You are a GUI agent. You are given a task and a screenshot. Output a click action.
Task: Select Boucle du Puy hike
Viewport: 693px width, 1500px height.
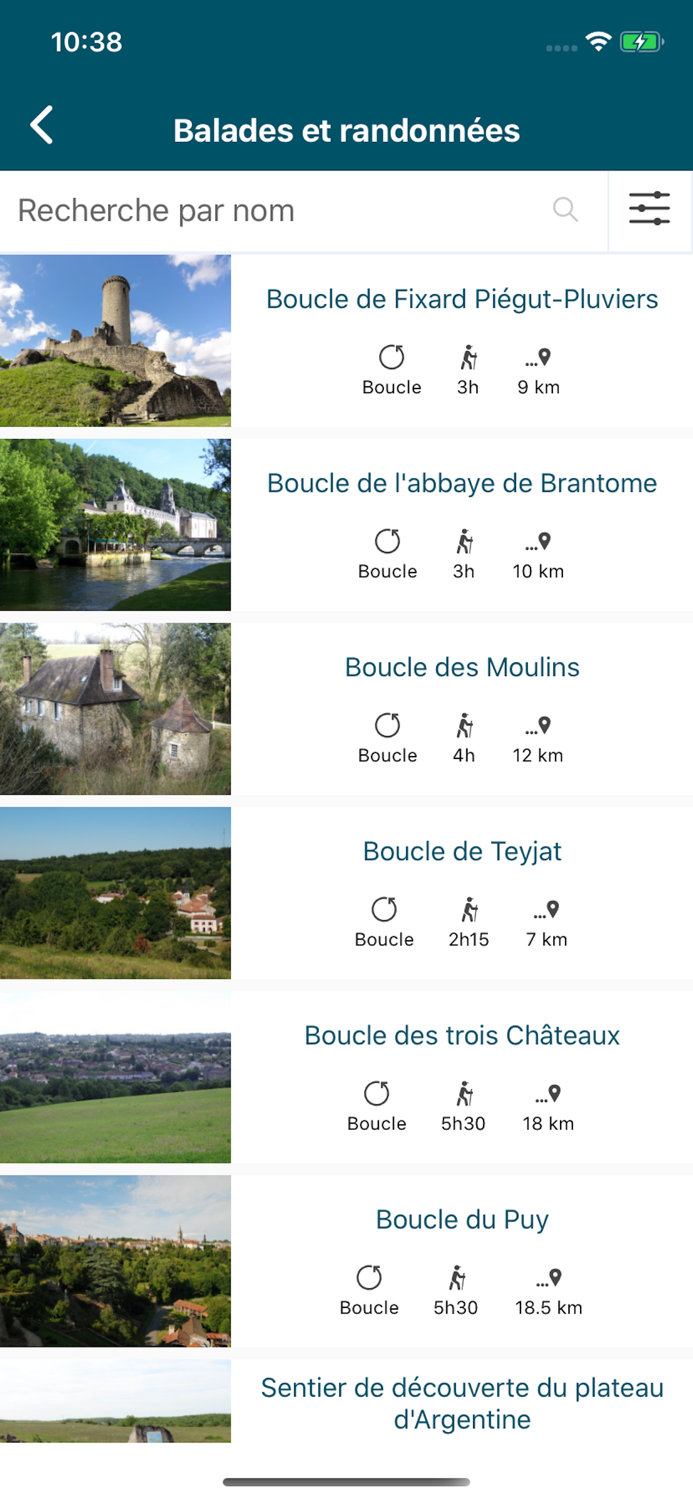tap(461, 1219)
